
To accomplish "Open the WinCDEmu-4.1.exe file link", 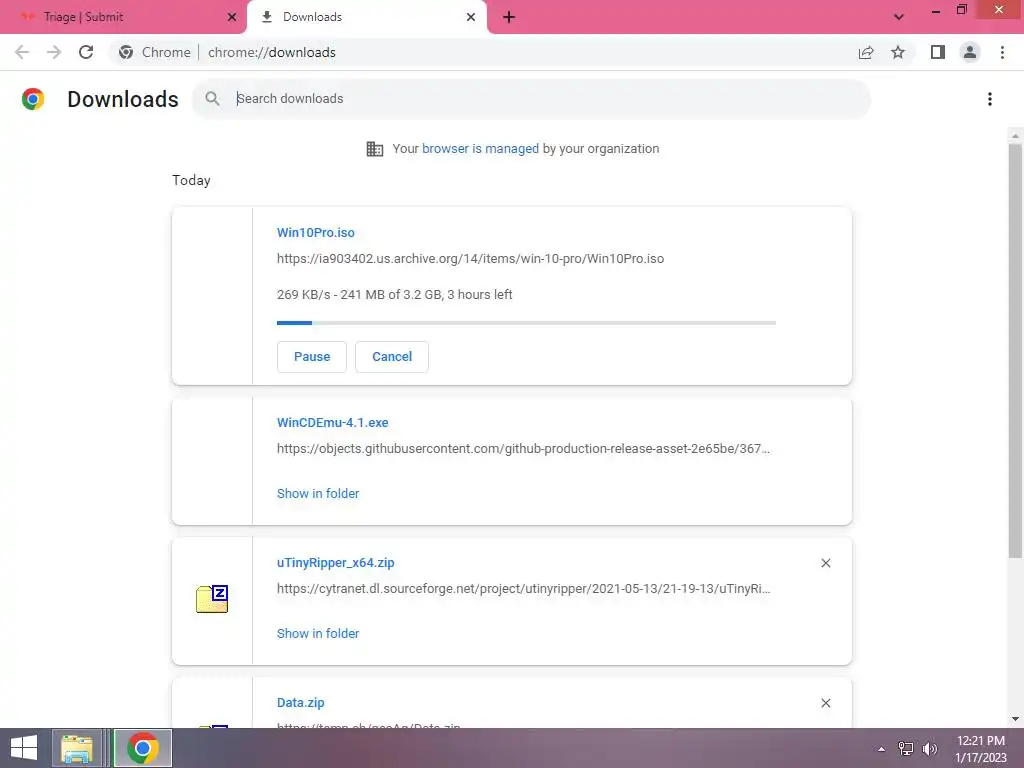I will coord(332,423).
